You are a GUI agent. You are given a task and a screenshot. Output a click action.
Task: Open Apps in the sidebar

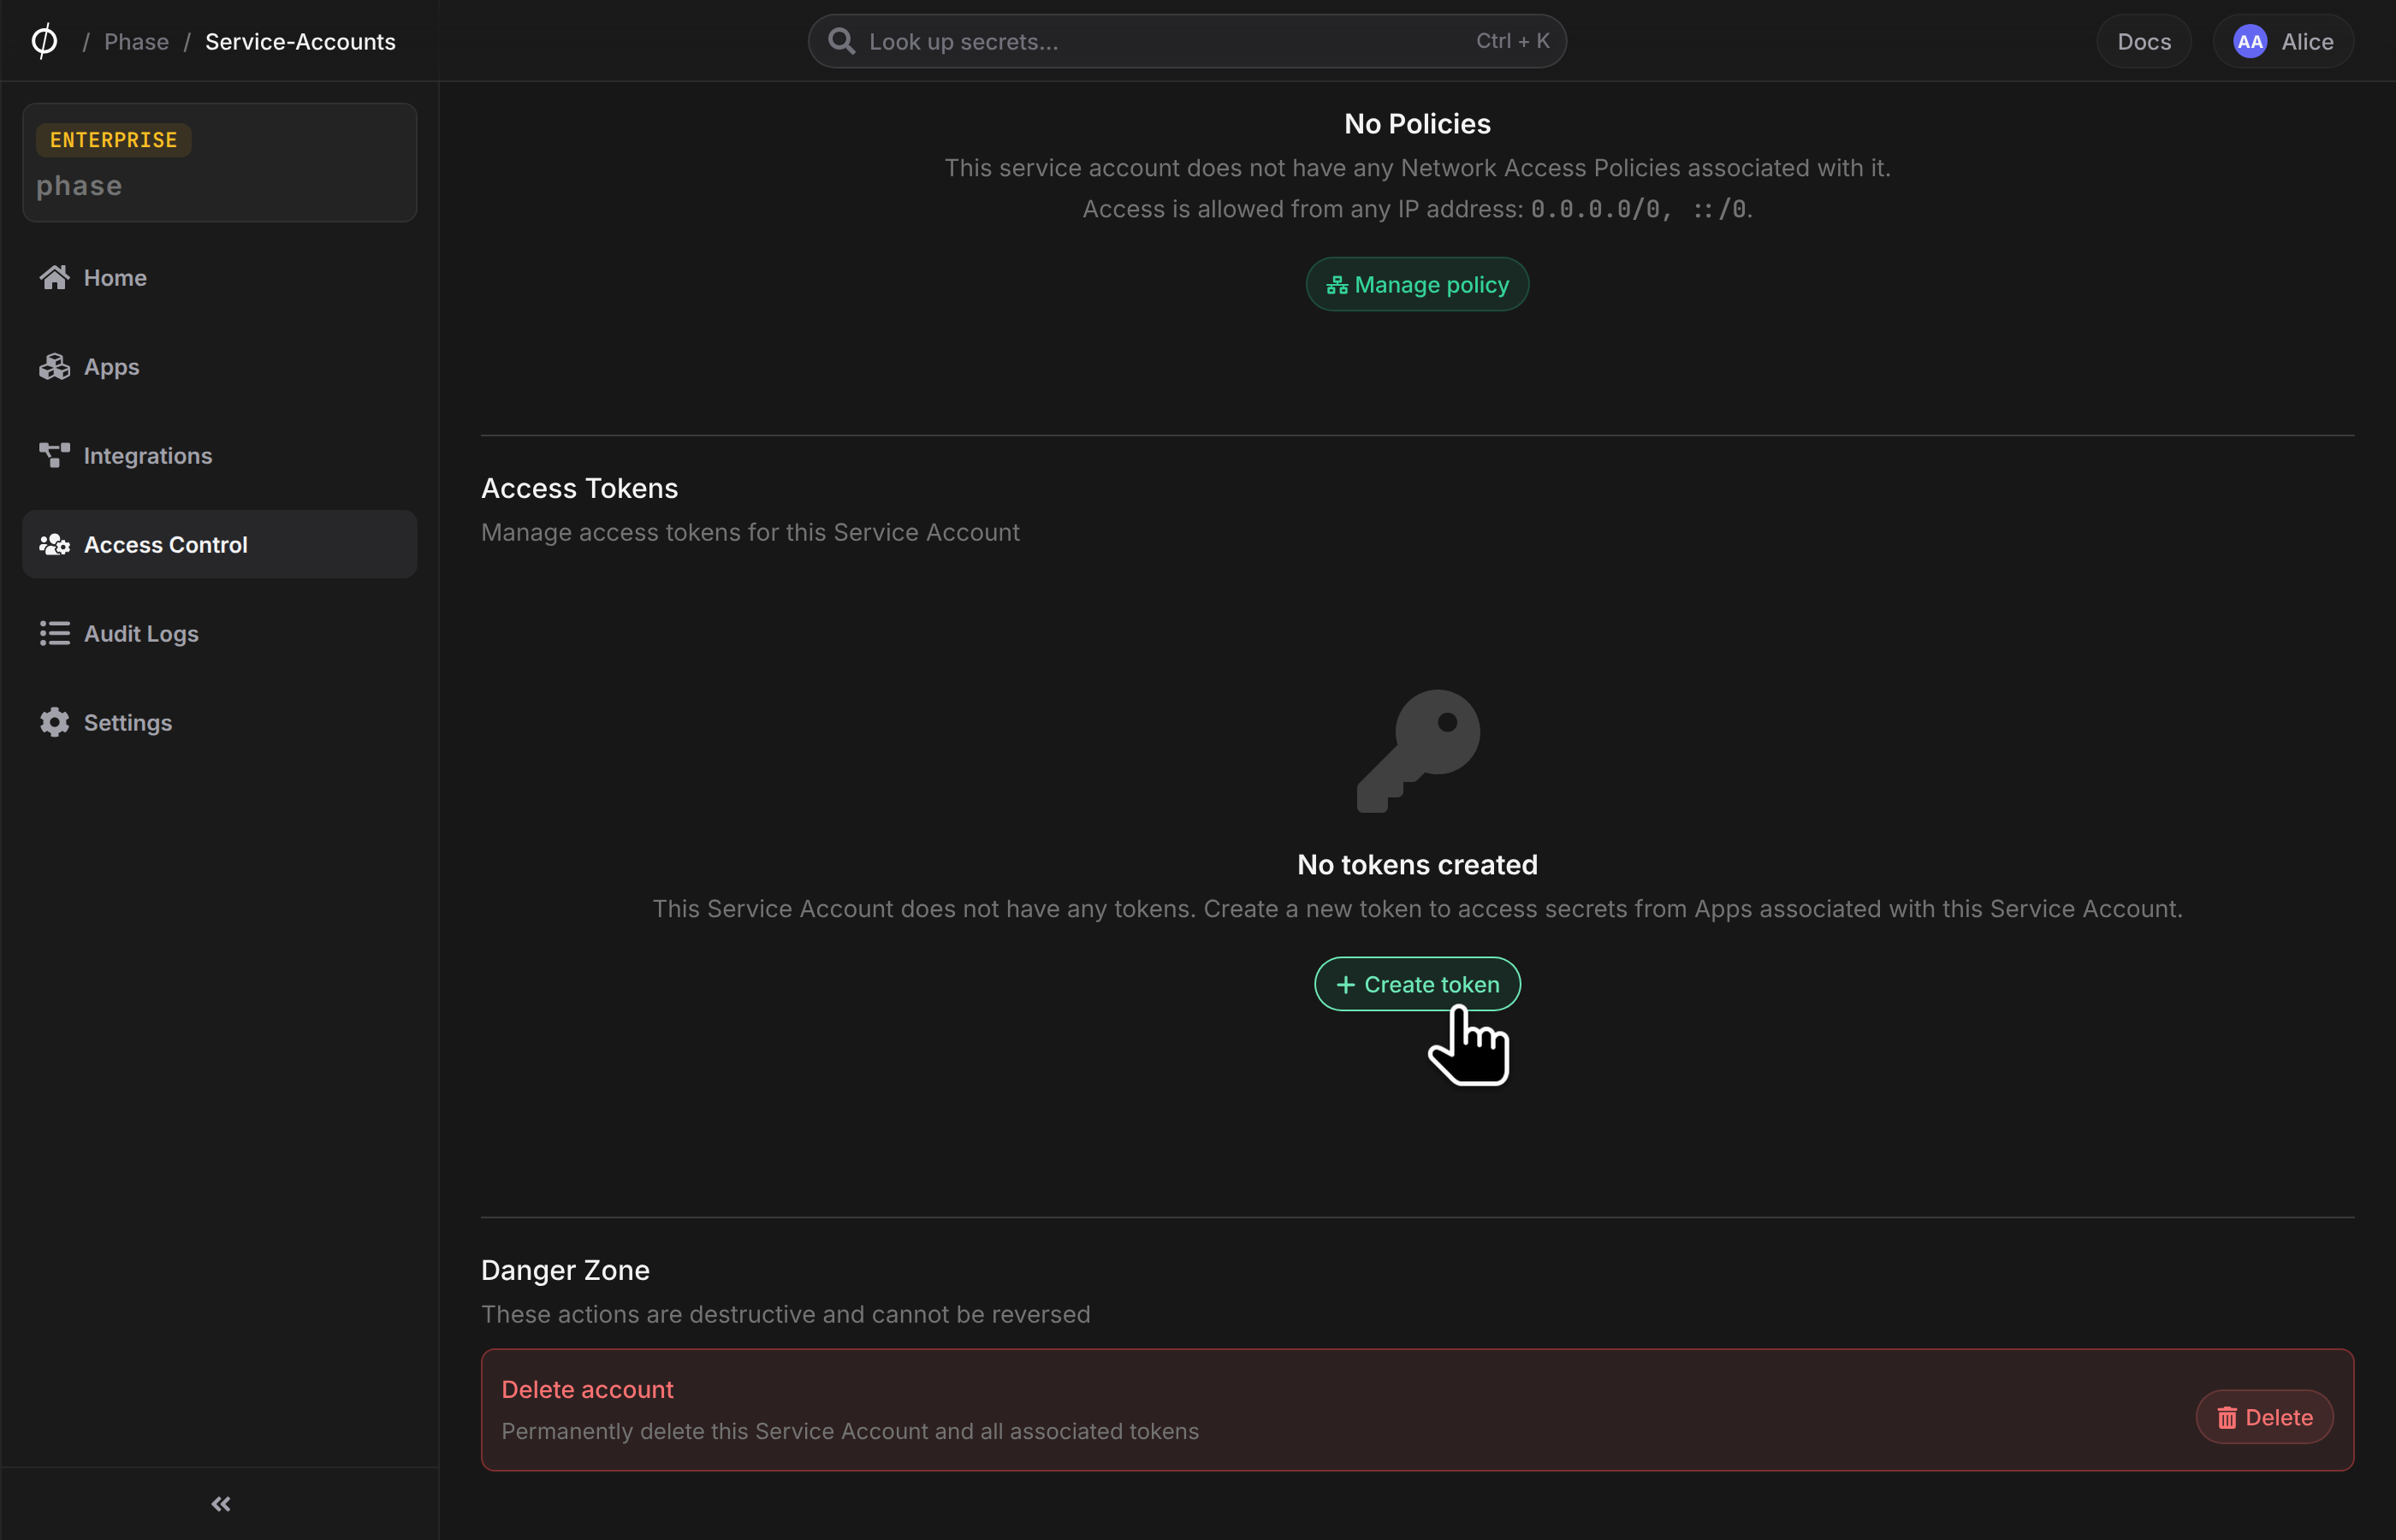coord(219,366)
